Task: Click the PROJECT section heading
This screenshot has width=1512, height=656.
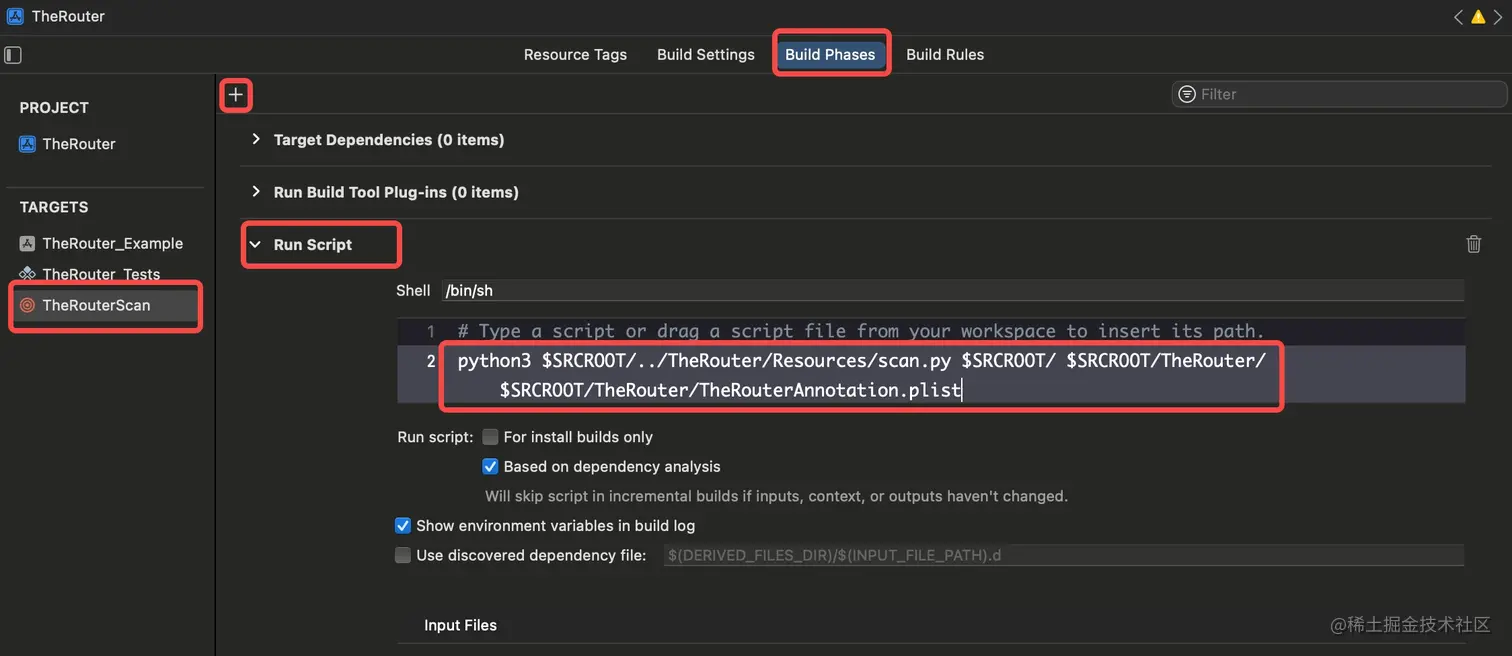Action: (54, 108)
